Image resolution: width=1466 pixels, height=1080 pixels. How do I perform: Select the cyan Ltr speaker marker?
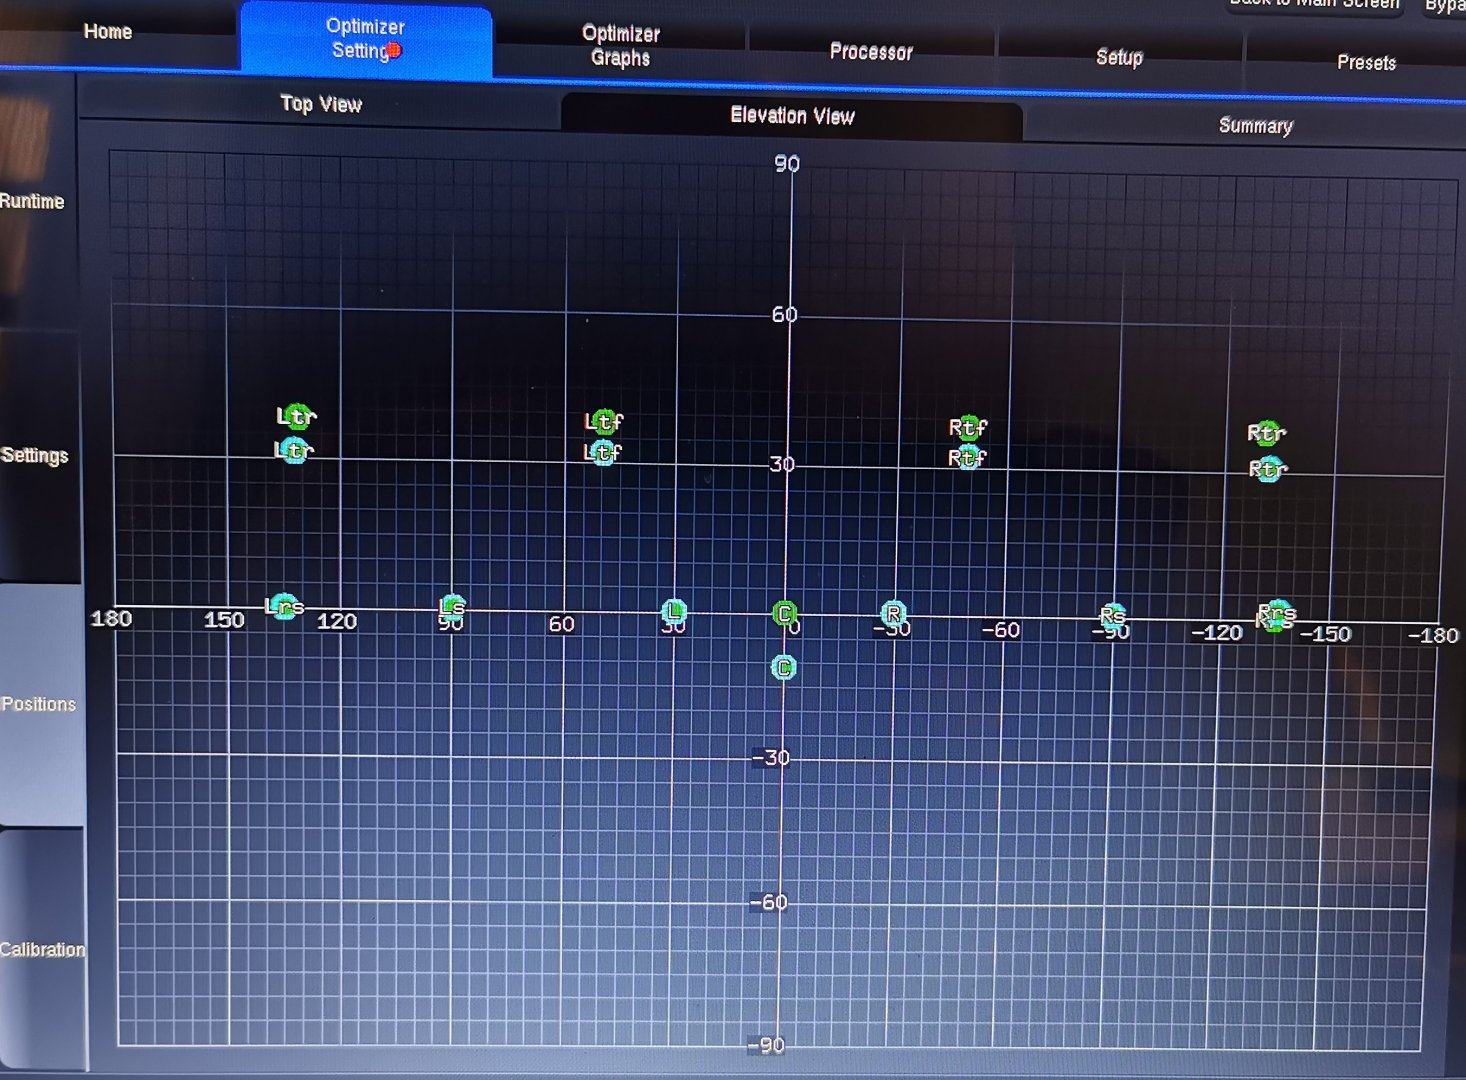click(294, 451)
